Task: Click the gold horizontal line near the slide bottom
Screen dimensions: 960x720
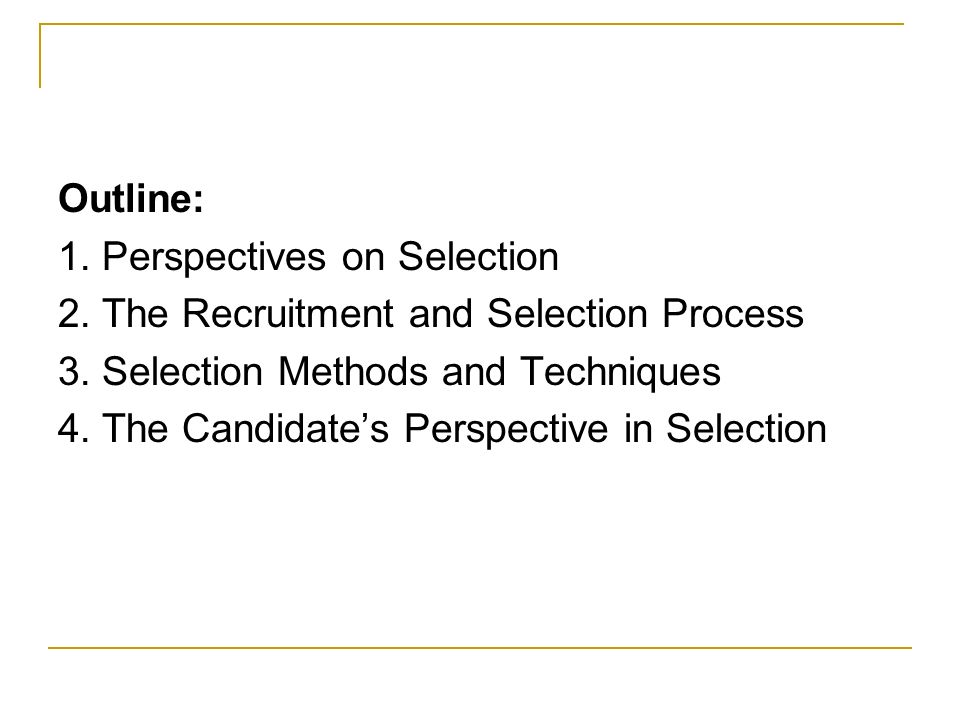Action: [x=480, y=647]
